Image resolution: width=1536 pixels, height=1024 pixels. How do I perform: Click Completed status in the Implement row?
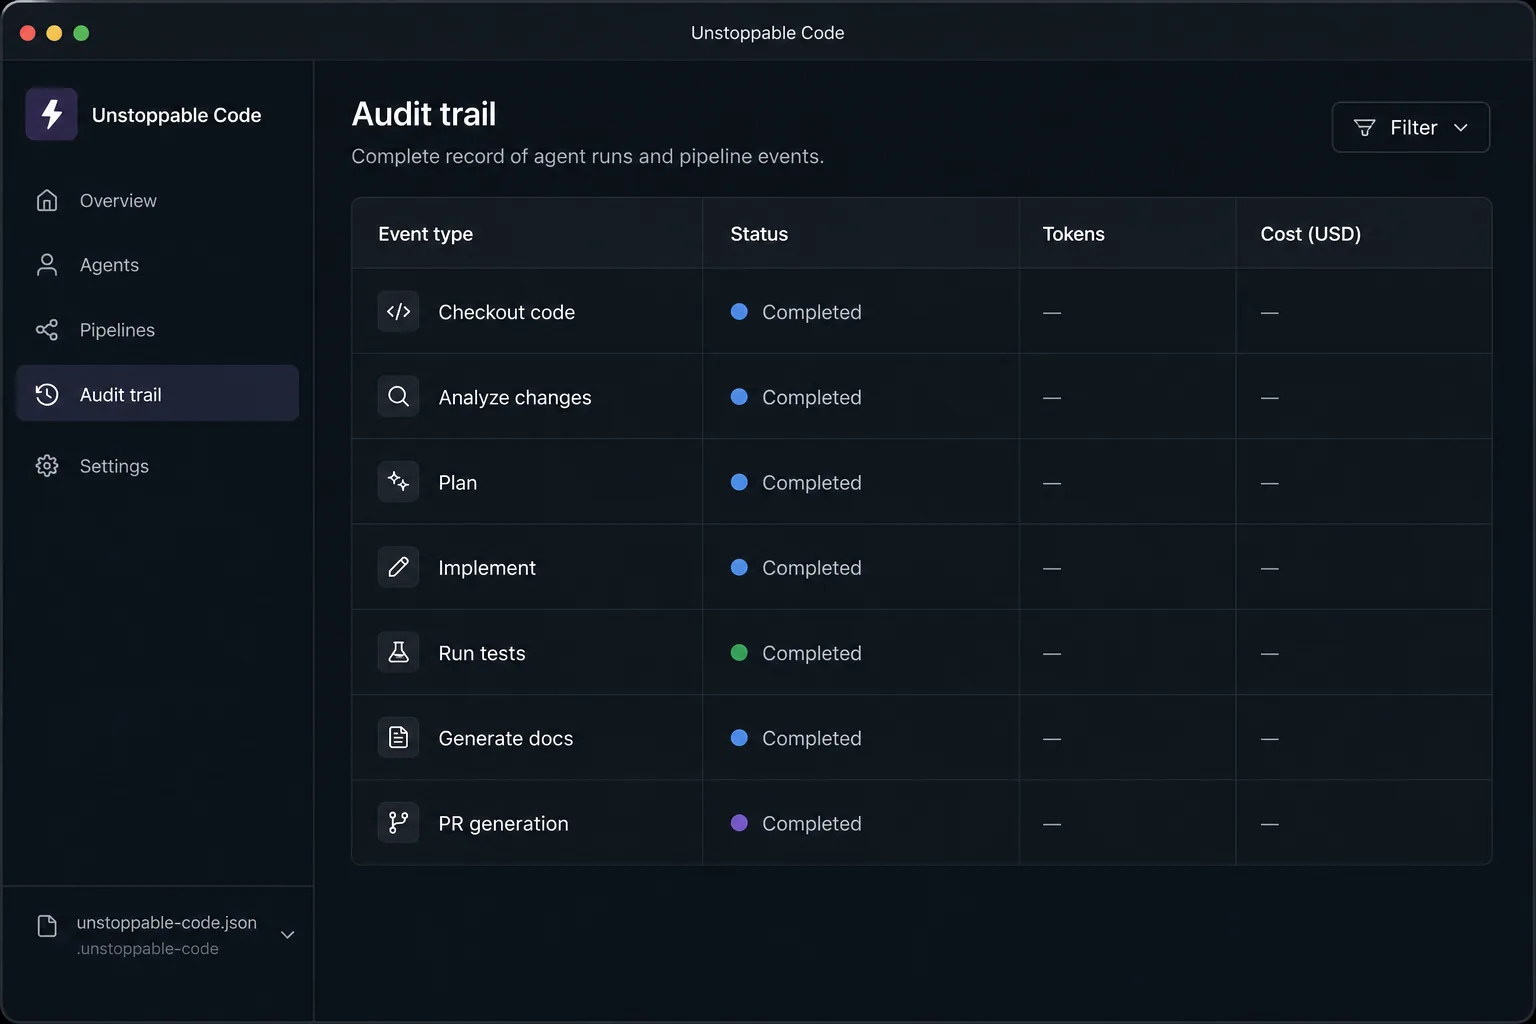811,568
